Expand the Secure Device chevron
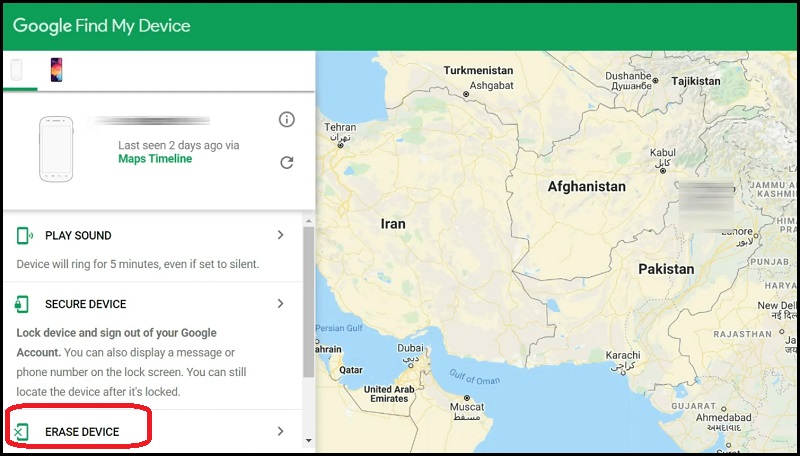800x456 pixels. 281,303
